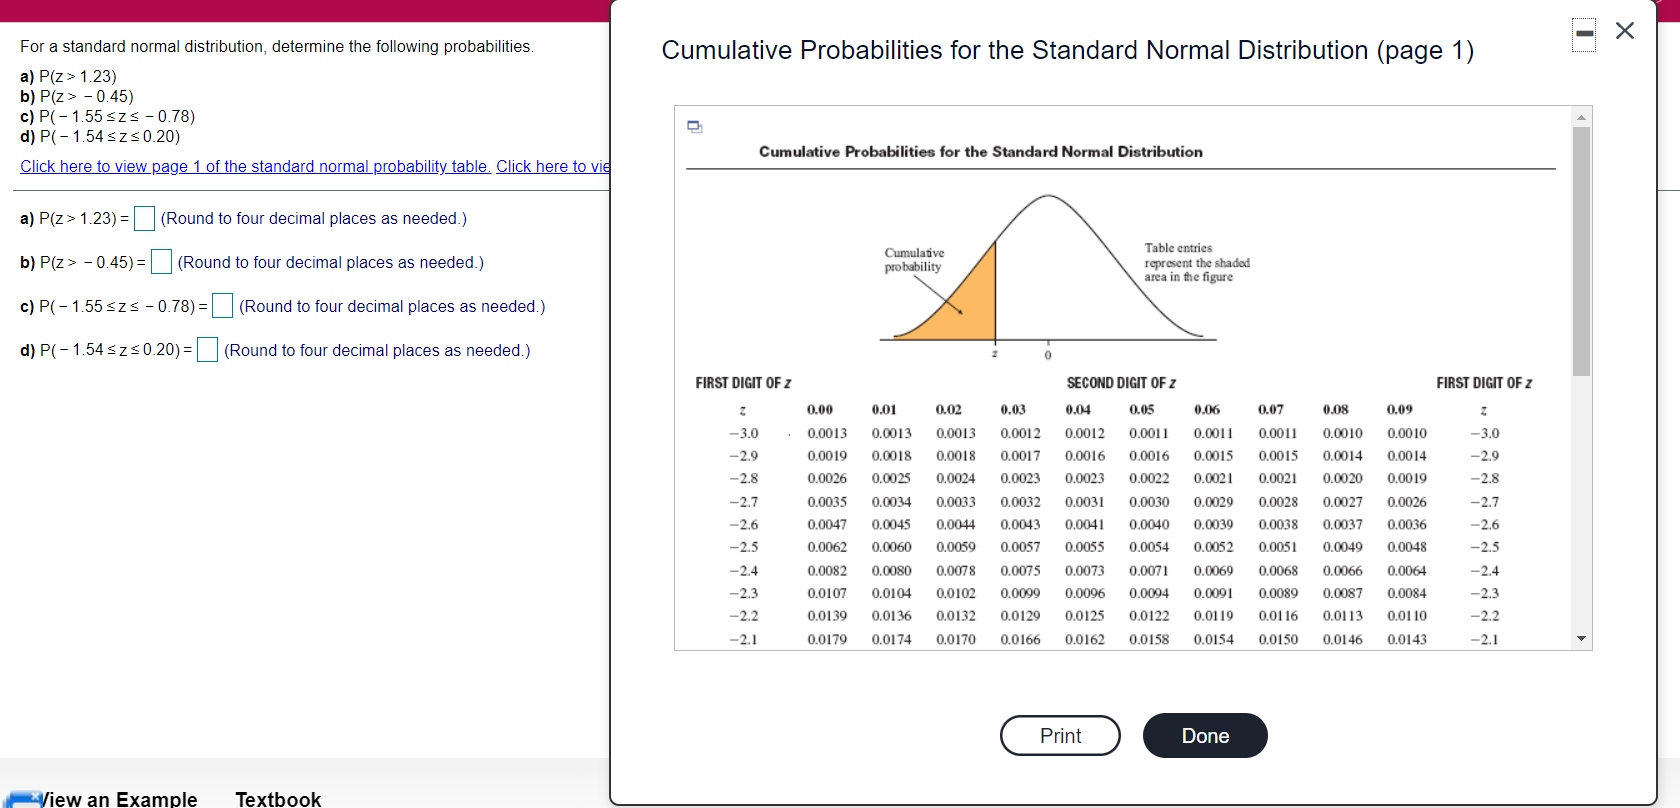The height and width of the screenshot is (808, 1680).
Task: Click value 0.0119 in row −2.2, column 0.06
Action: coord(1213,617)
